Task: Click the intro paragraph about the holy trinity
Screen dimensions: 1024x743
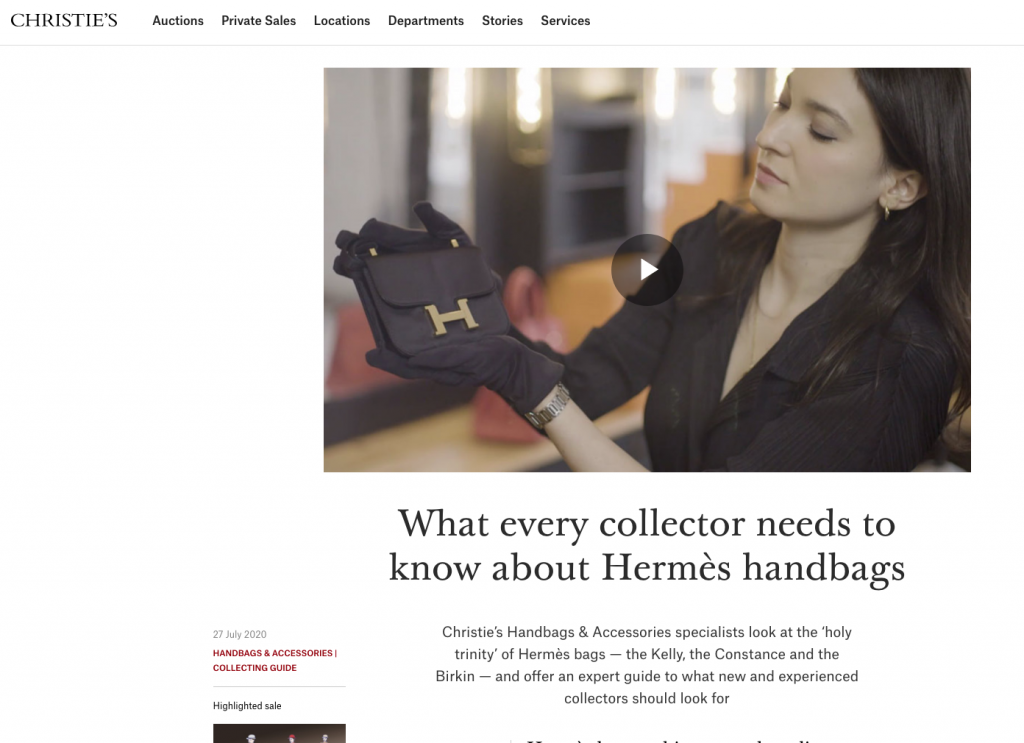Action: point(647,665)
